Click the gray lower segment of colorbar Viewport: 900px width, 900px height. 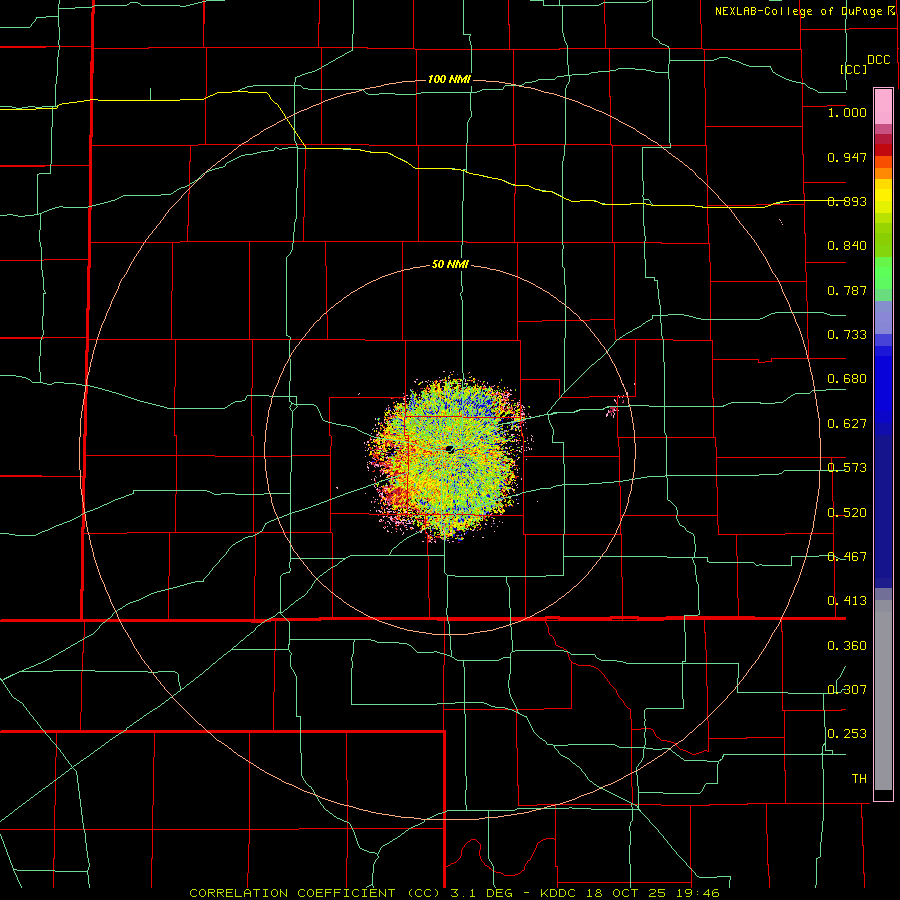[883, 695]
